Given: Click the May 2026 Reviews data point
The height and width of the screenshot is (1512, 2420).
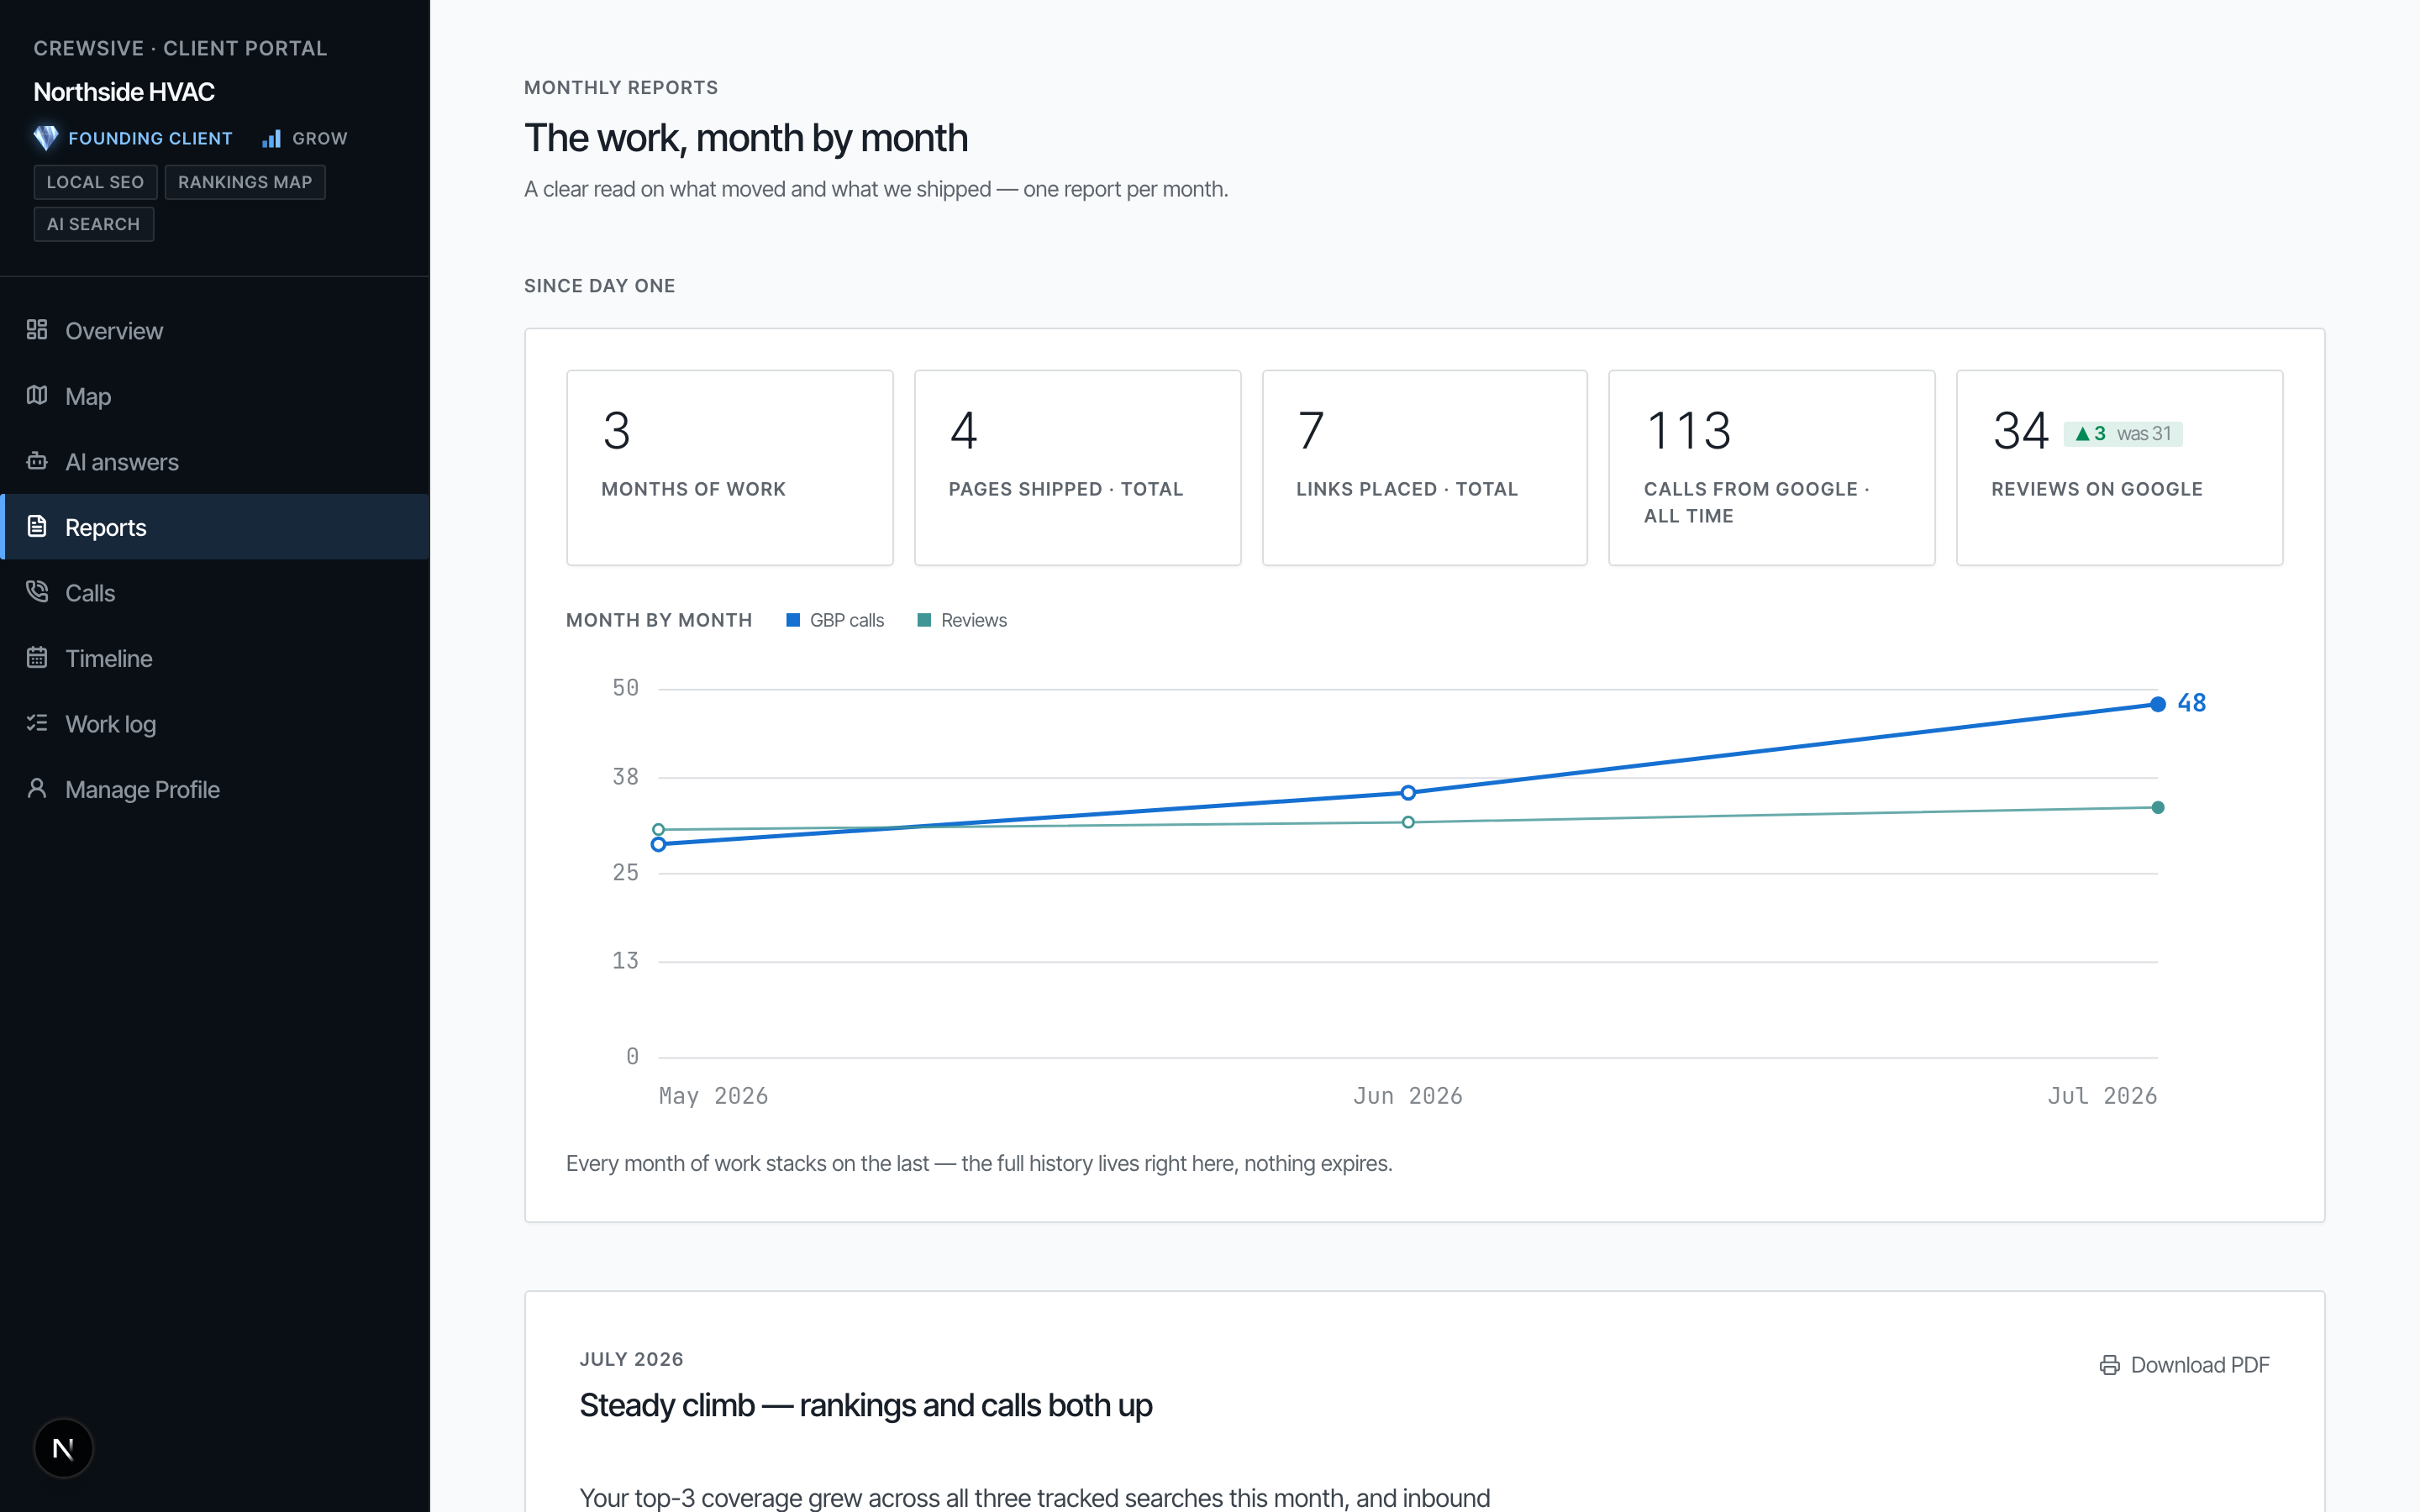Looking at the screenshot, I should pos(658,829).
